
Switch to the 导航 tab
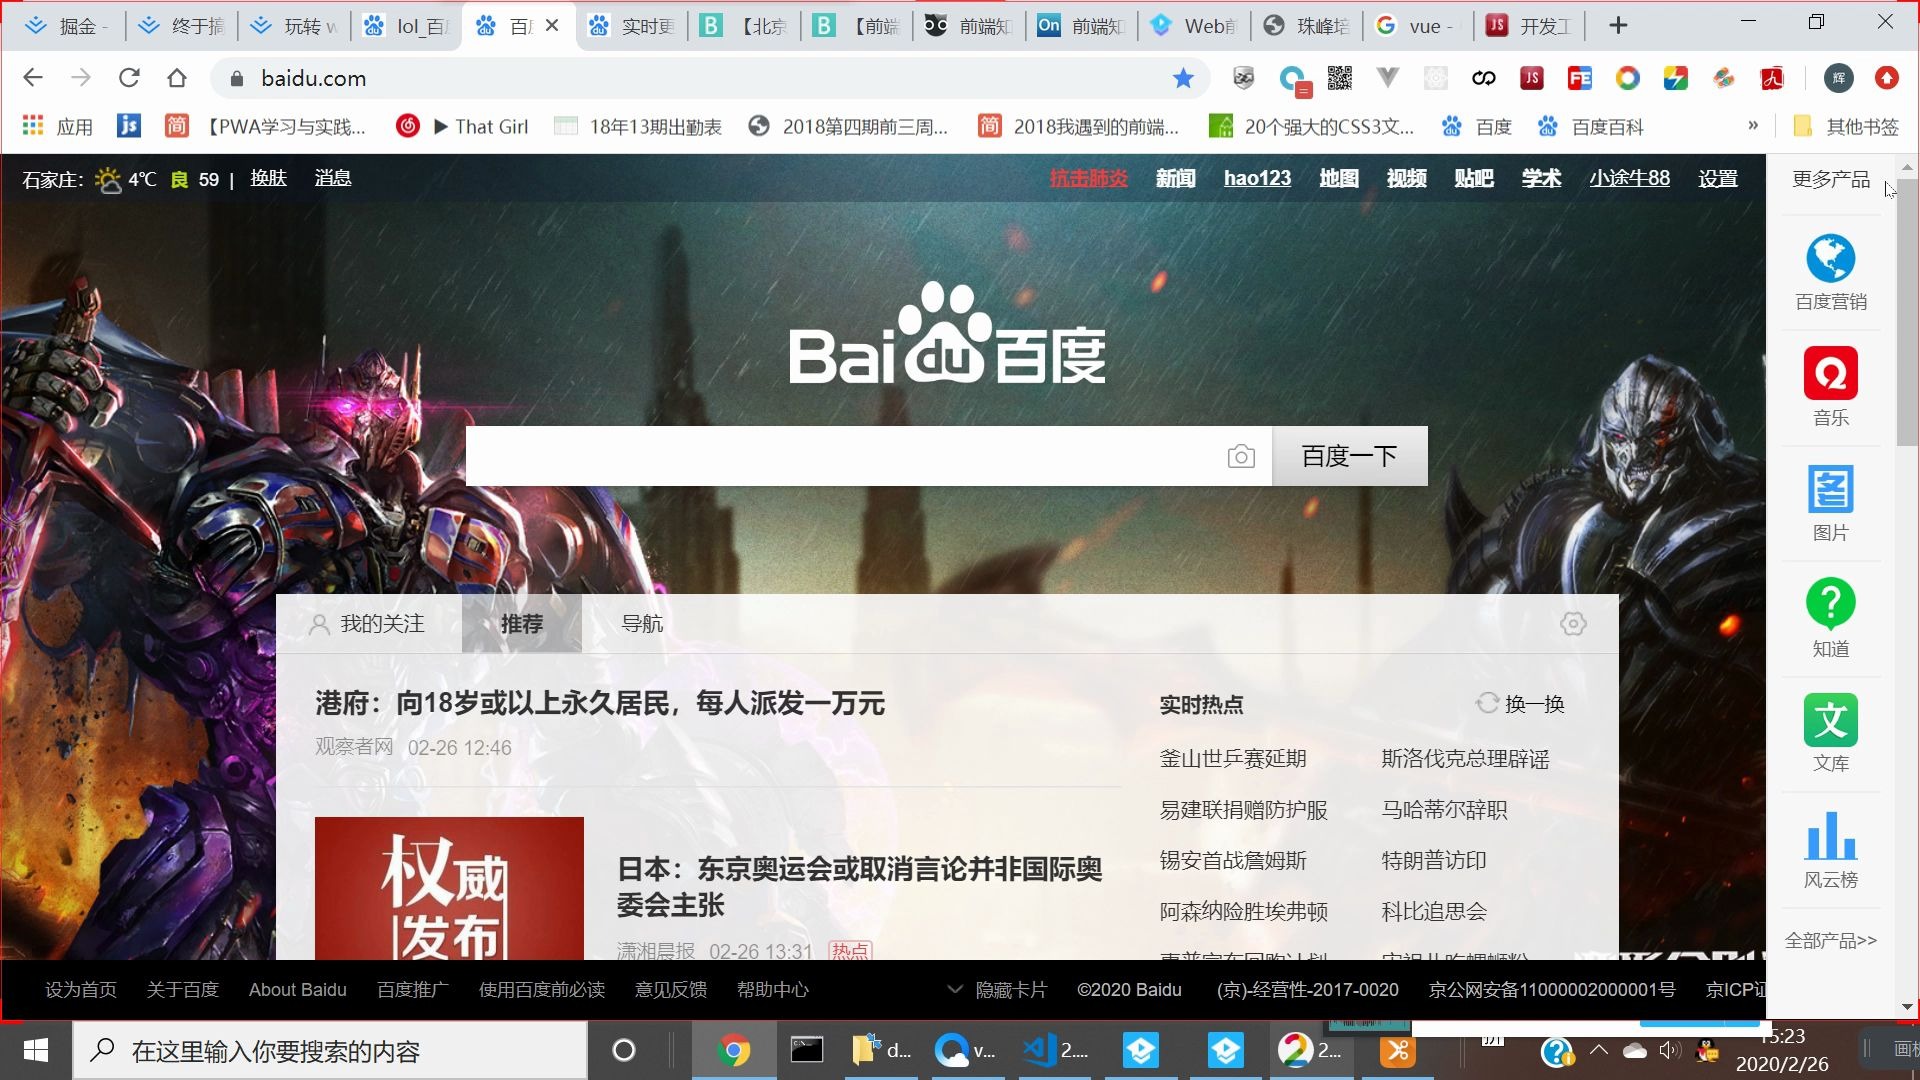(642, 624)
